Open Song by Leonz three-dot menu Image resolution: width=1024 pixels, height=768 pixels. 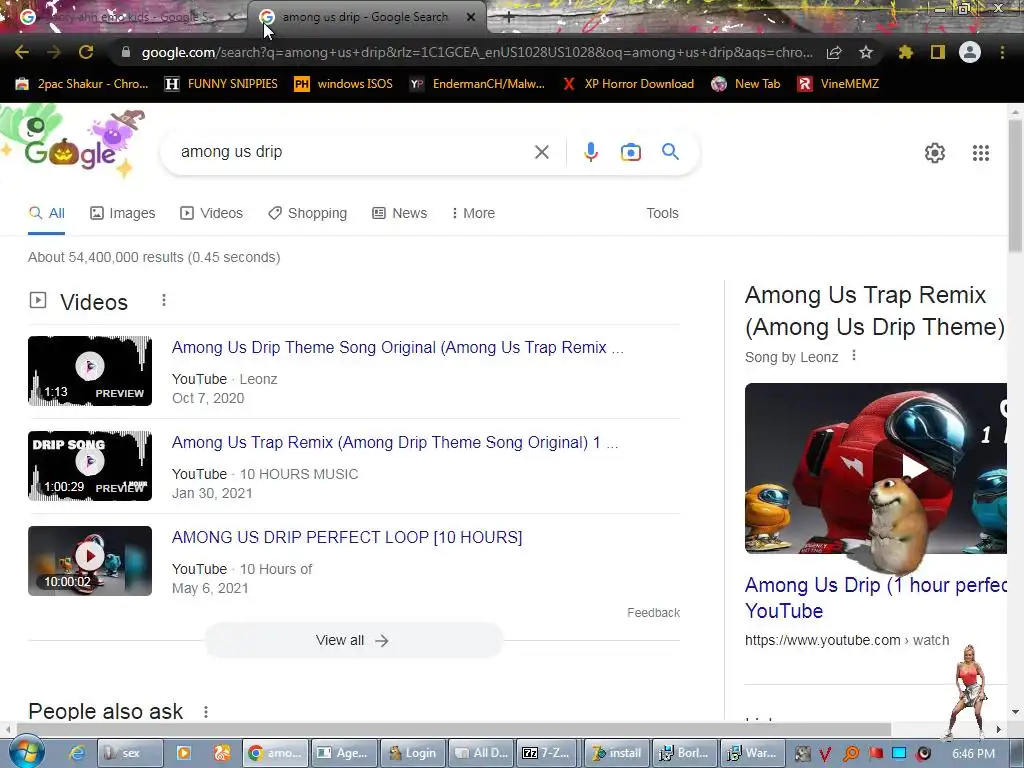pyautogui.click(x=854, y=356)
